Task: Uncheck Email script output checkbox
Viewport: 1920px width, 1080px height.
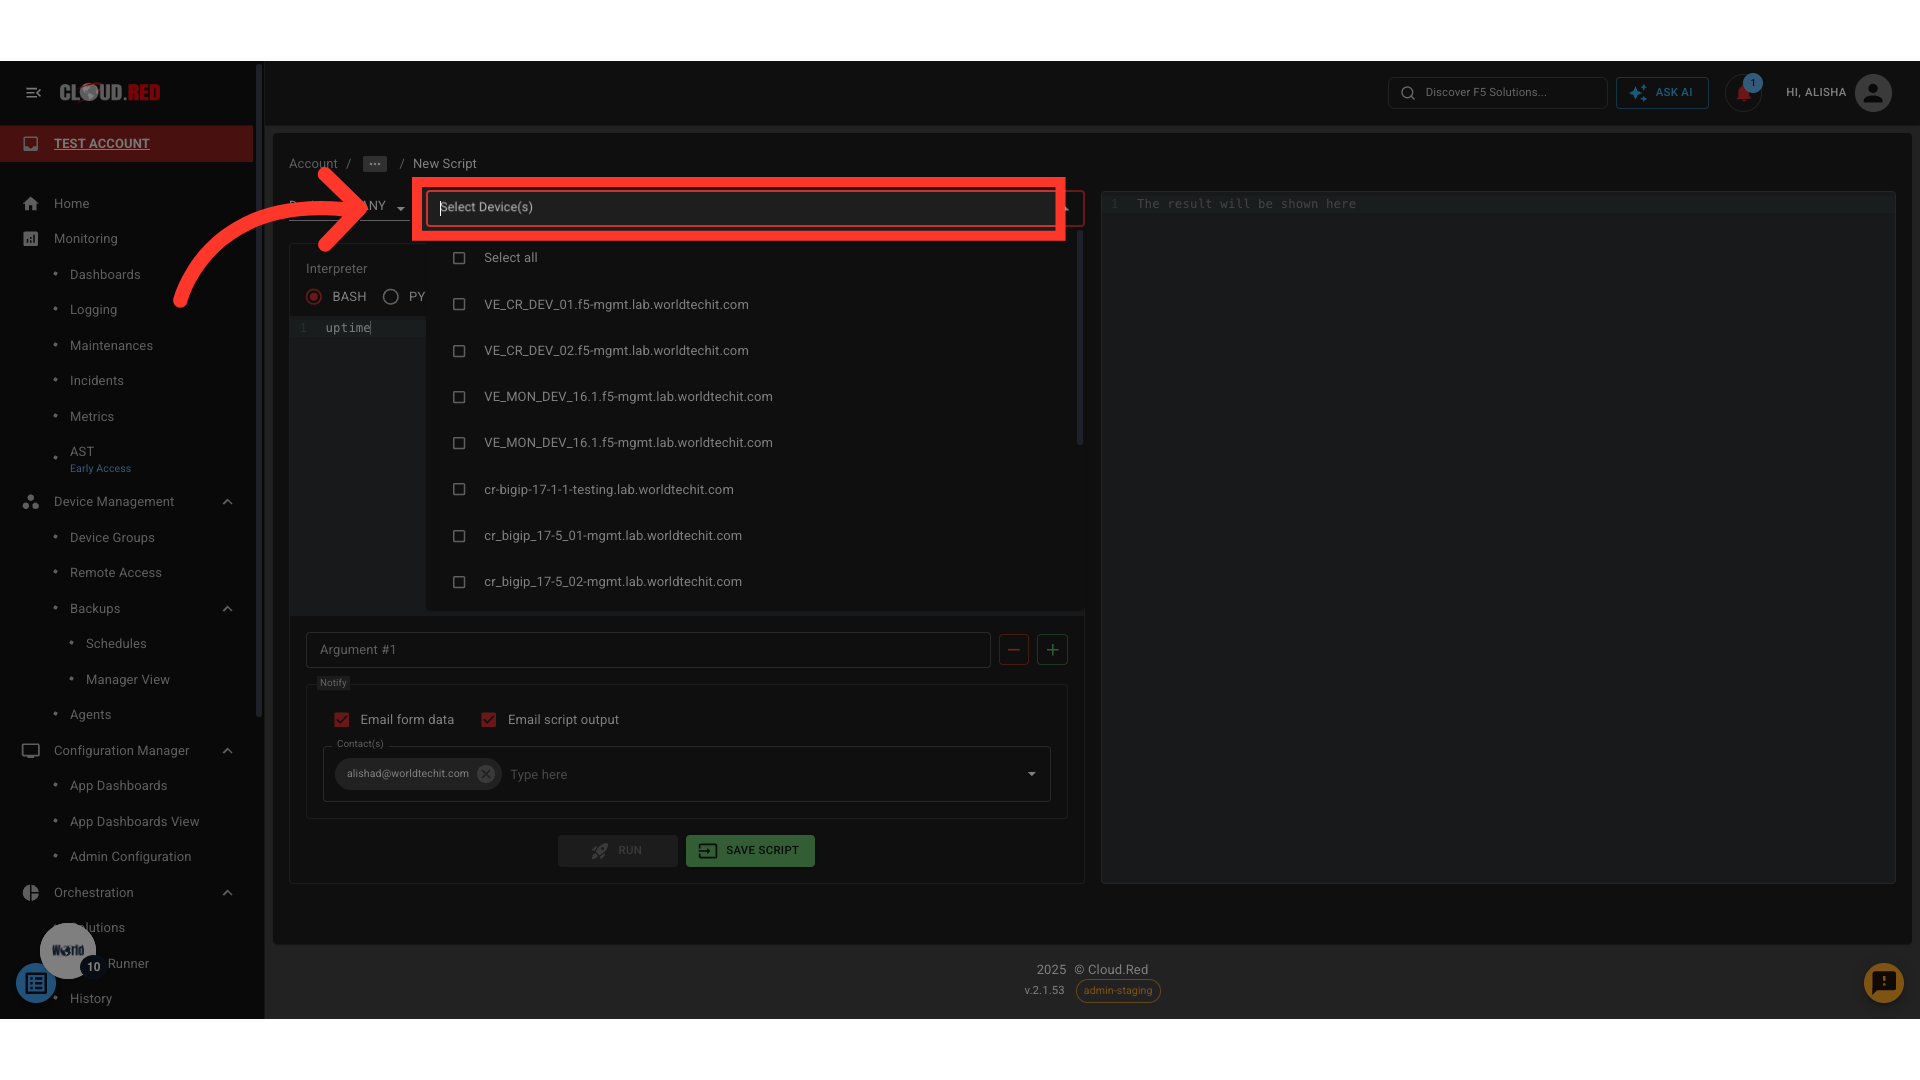Action: click(x=489, y=720)
